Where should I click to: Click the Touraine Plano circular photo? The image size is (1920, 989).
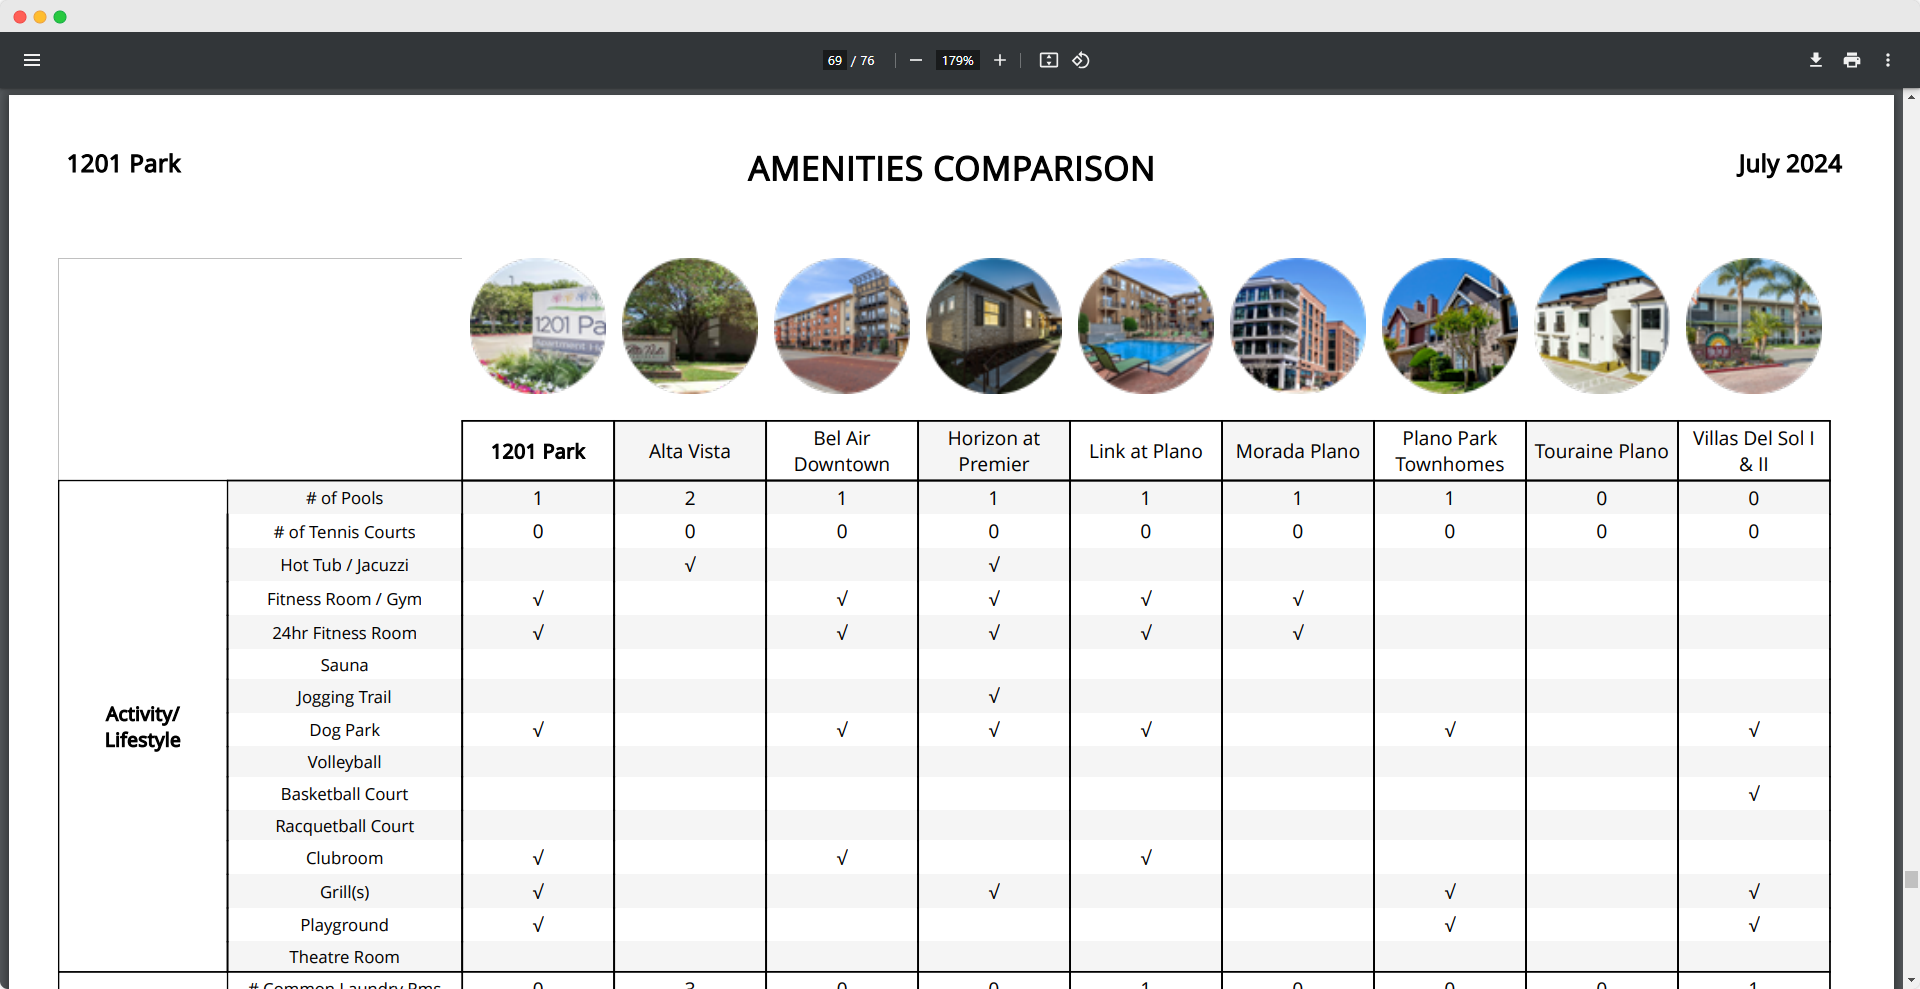(x=1602, y=326)
